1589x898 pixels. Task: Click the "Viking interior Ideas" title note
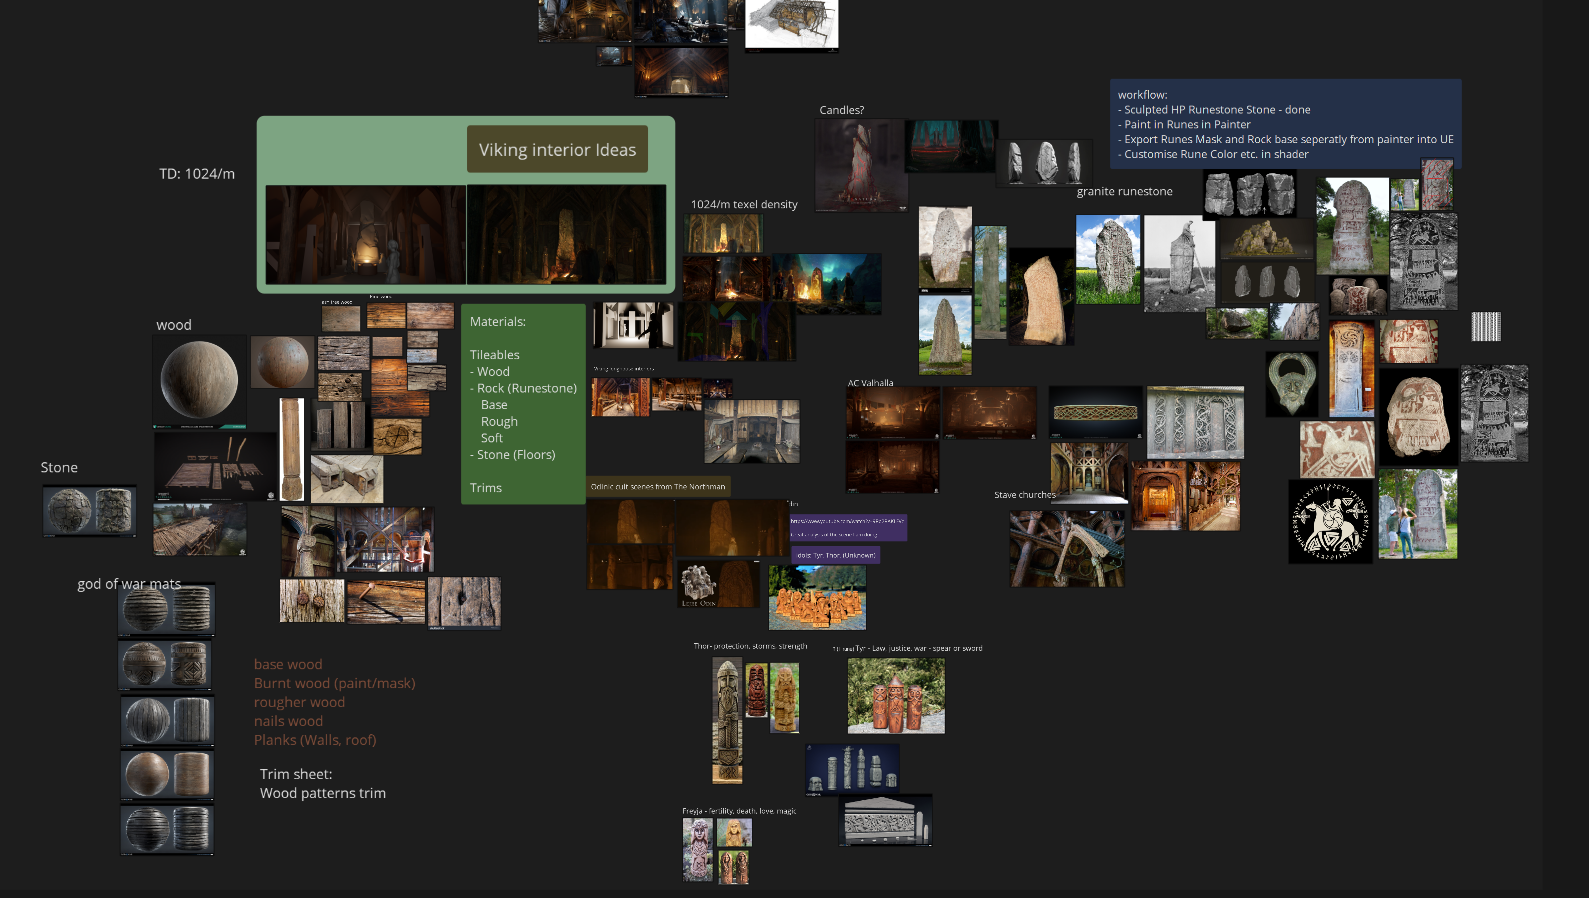[557, 150]
